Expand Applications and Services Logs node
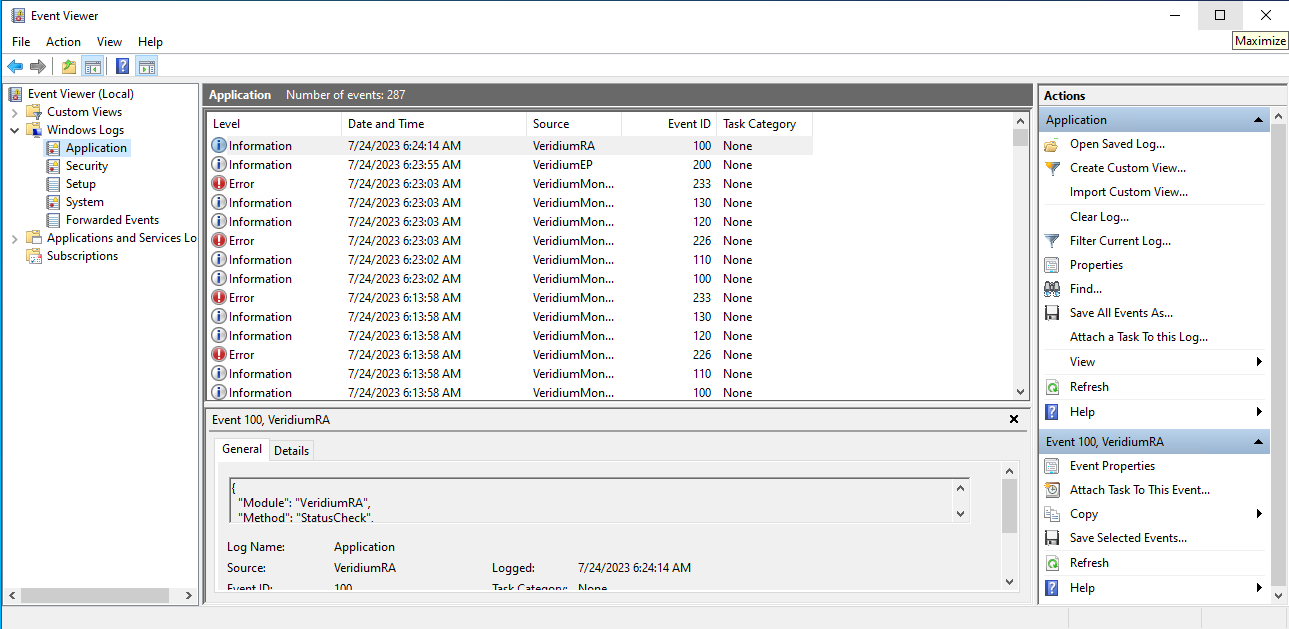The width and height of the screenshot is (1289, 629). click(x=15, y=238)
